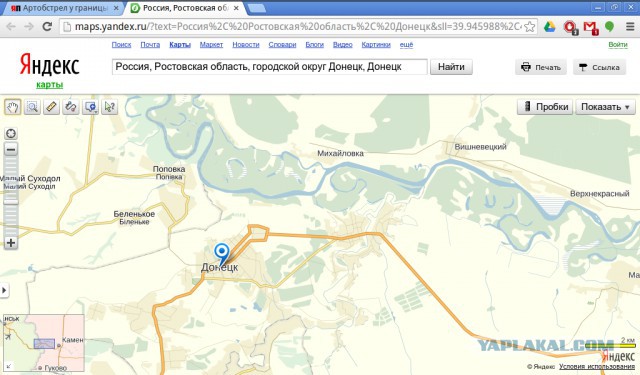Click the locate-me target icon
Viewport: 640px width, 375px height.
[11, 133]
